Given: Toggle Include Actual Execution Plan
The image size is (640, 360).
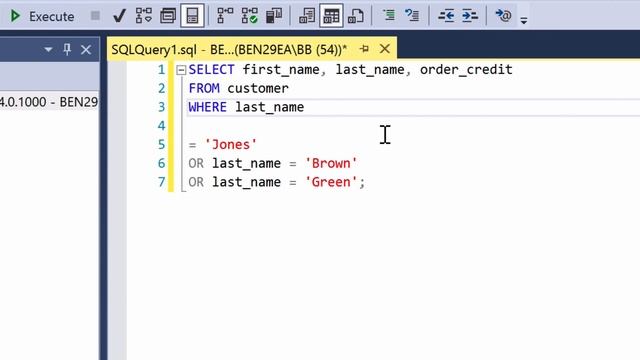Looking at the screenshot, I should (225, 16).
